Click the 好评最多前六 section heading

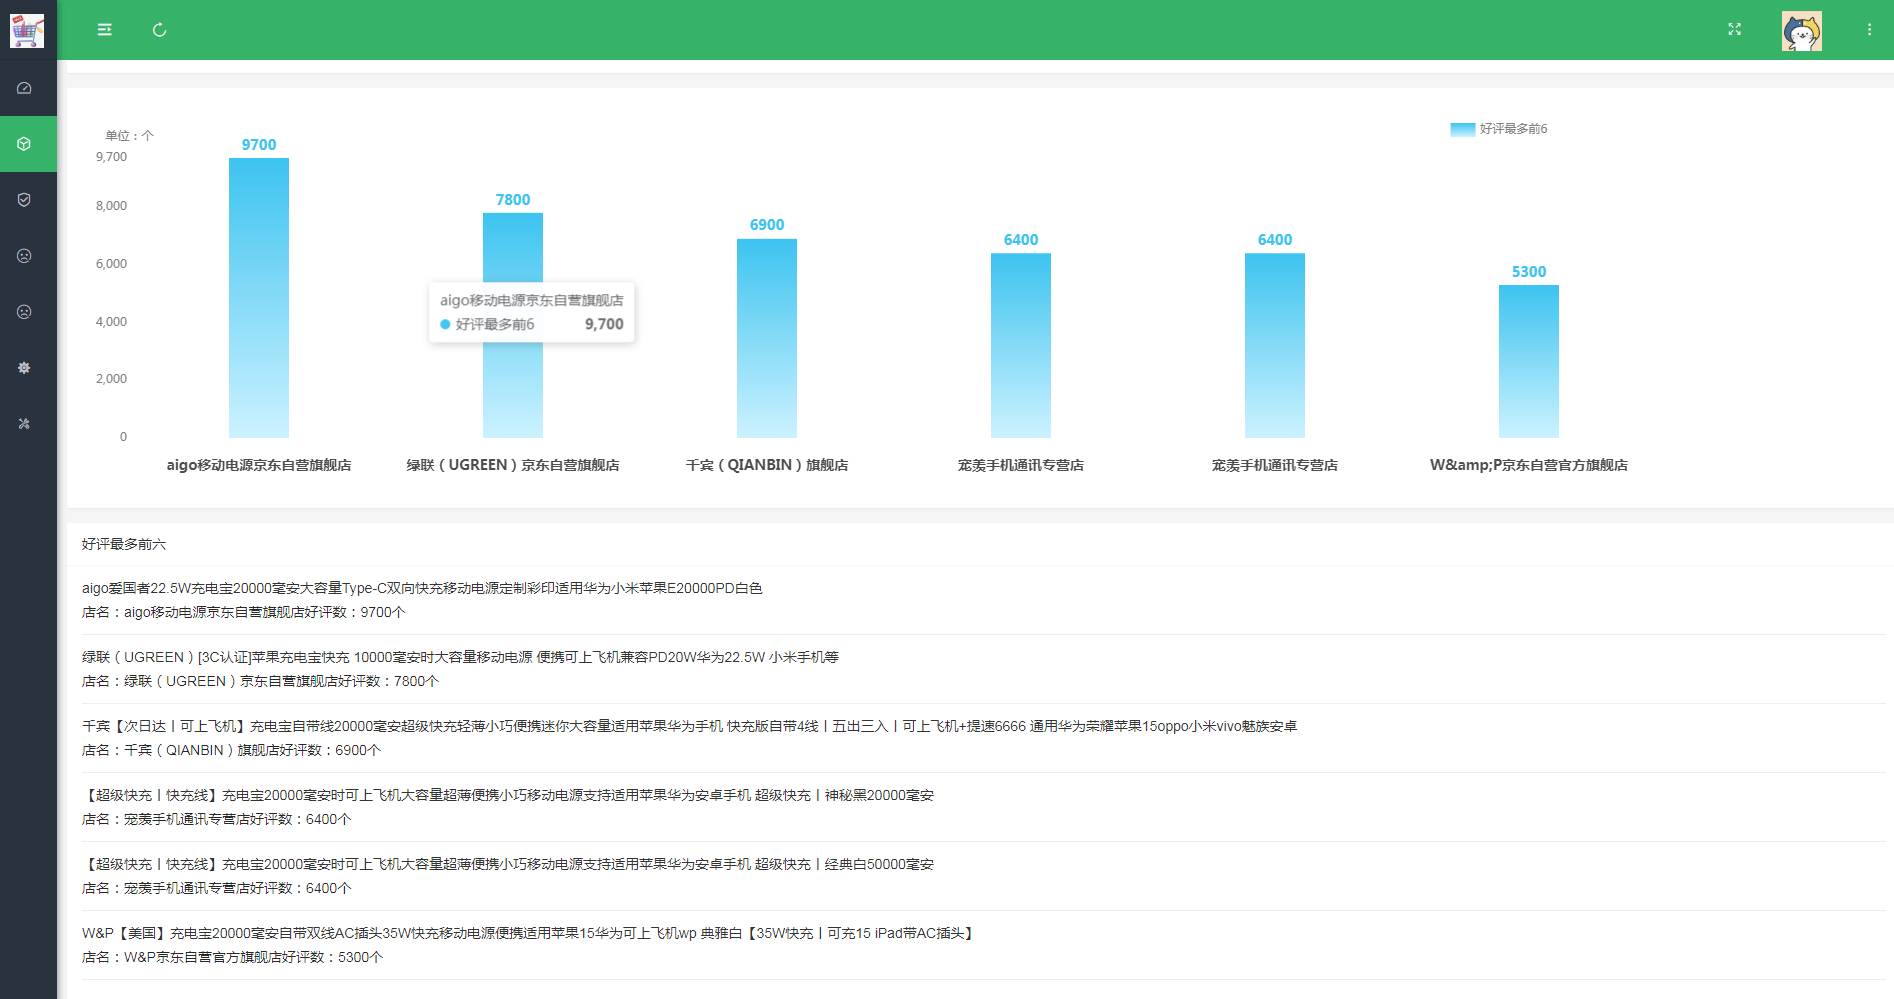pyautogui.click(x=124, y=544)
